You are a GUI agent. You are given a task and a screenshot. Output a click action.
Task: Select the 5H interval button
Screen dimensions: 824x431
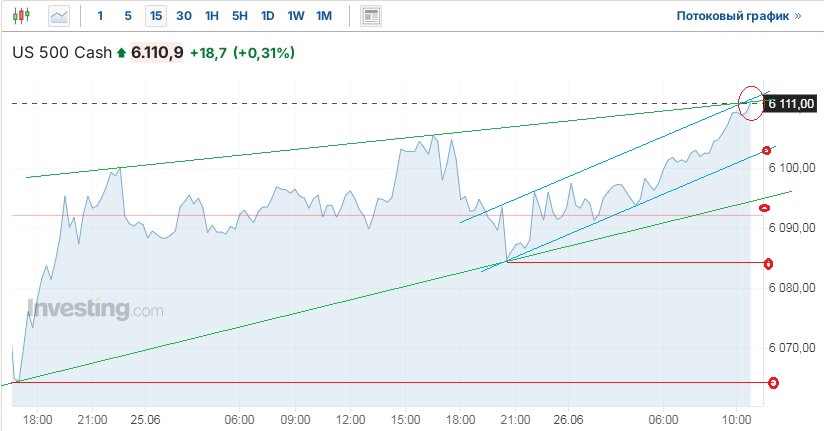240,16
